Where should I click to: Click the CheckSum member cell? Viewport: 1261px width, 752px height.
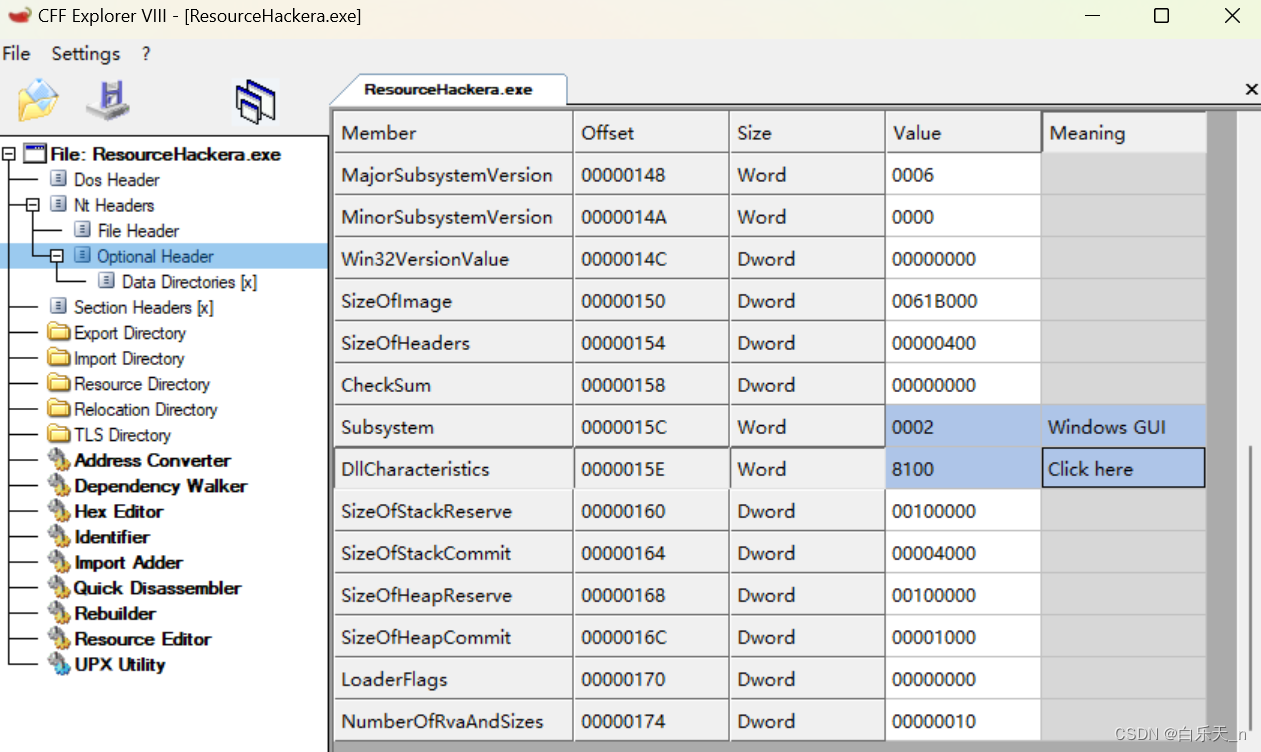coord(453,385)
